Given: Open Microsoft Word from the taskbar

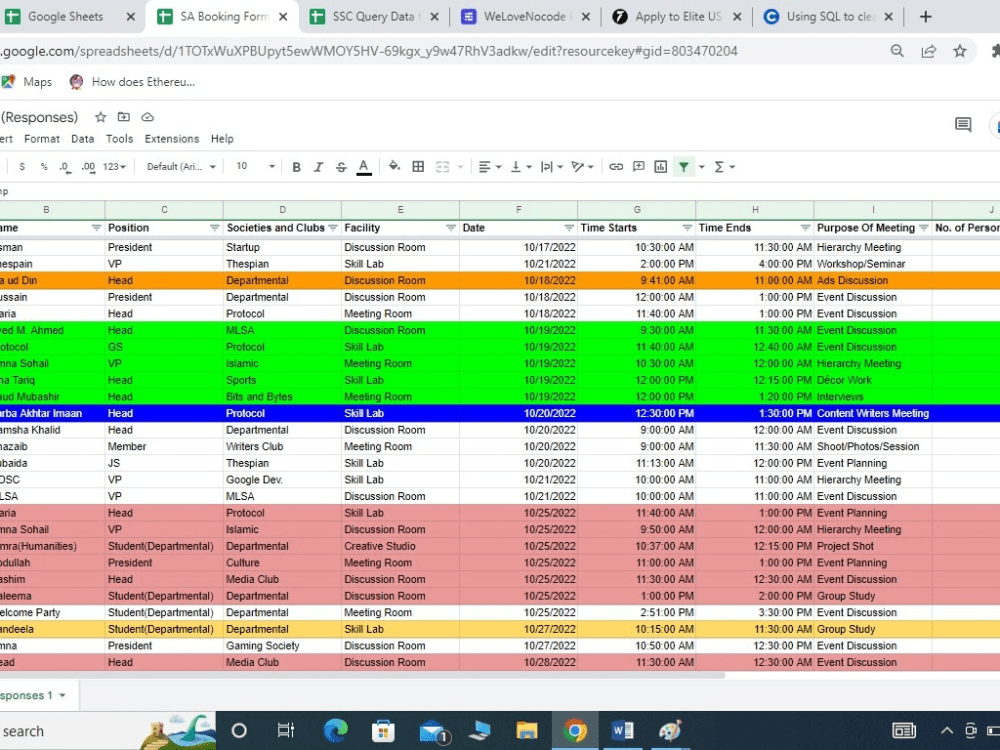Looking at the screenshot, I should [622, 731].
